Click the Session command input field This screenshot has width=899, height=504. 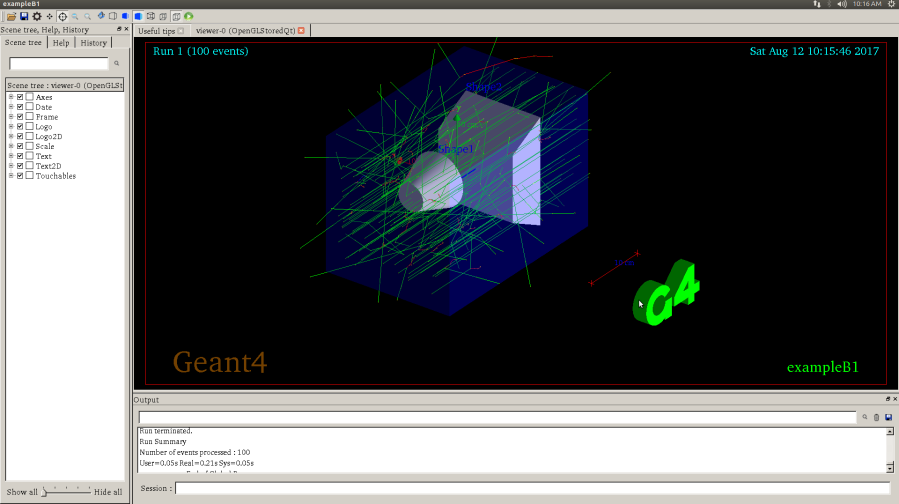pyautogui.click(x=532, y=489)
